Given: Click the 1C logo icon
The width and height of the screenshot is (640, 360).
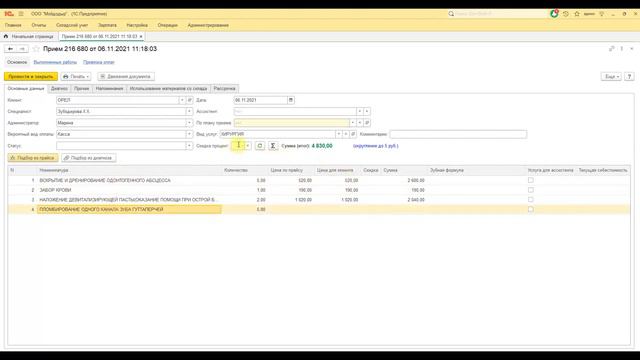Looking at the screenshot, I should (x=9, y=14).
